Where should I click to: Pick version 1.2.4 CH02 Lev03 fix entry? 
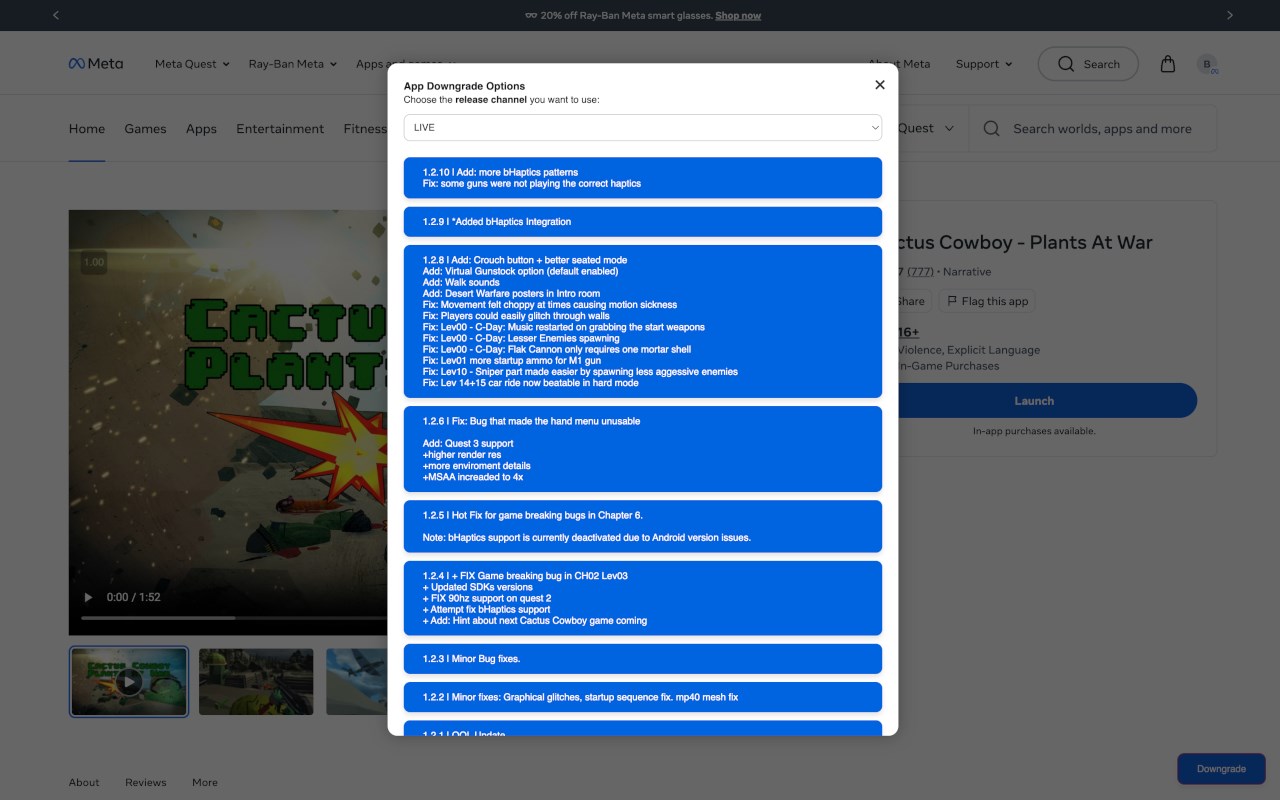[x=643, y=598]
